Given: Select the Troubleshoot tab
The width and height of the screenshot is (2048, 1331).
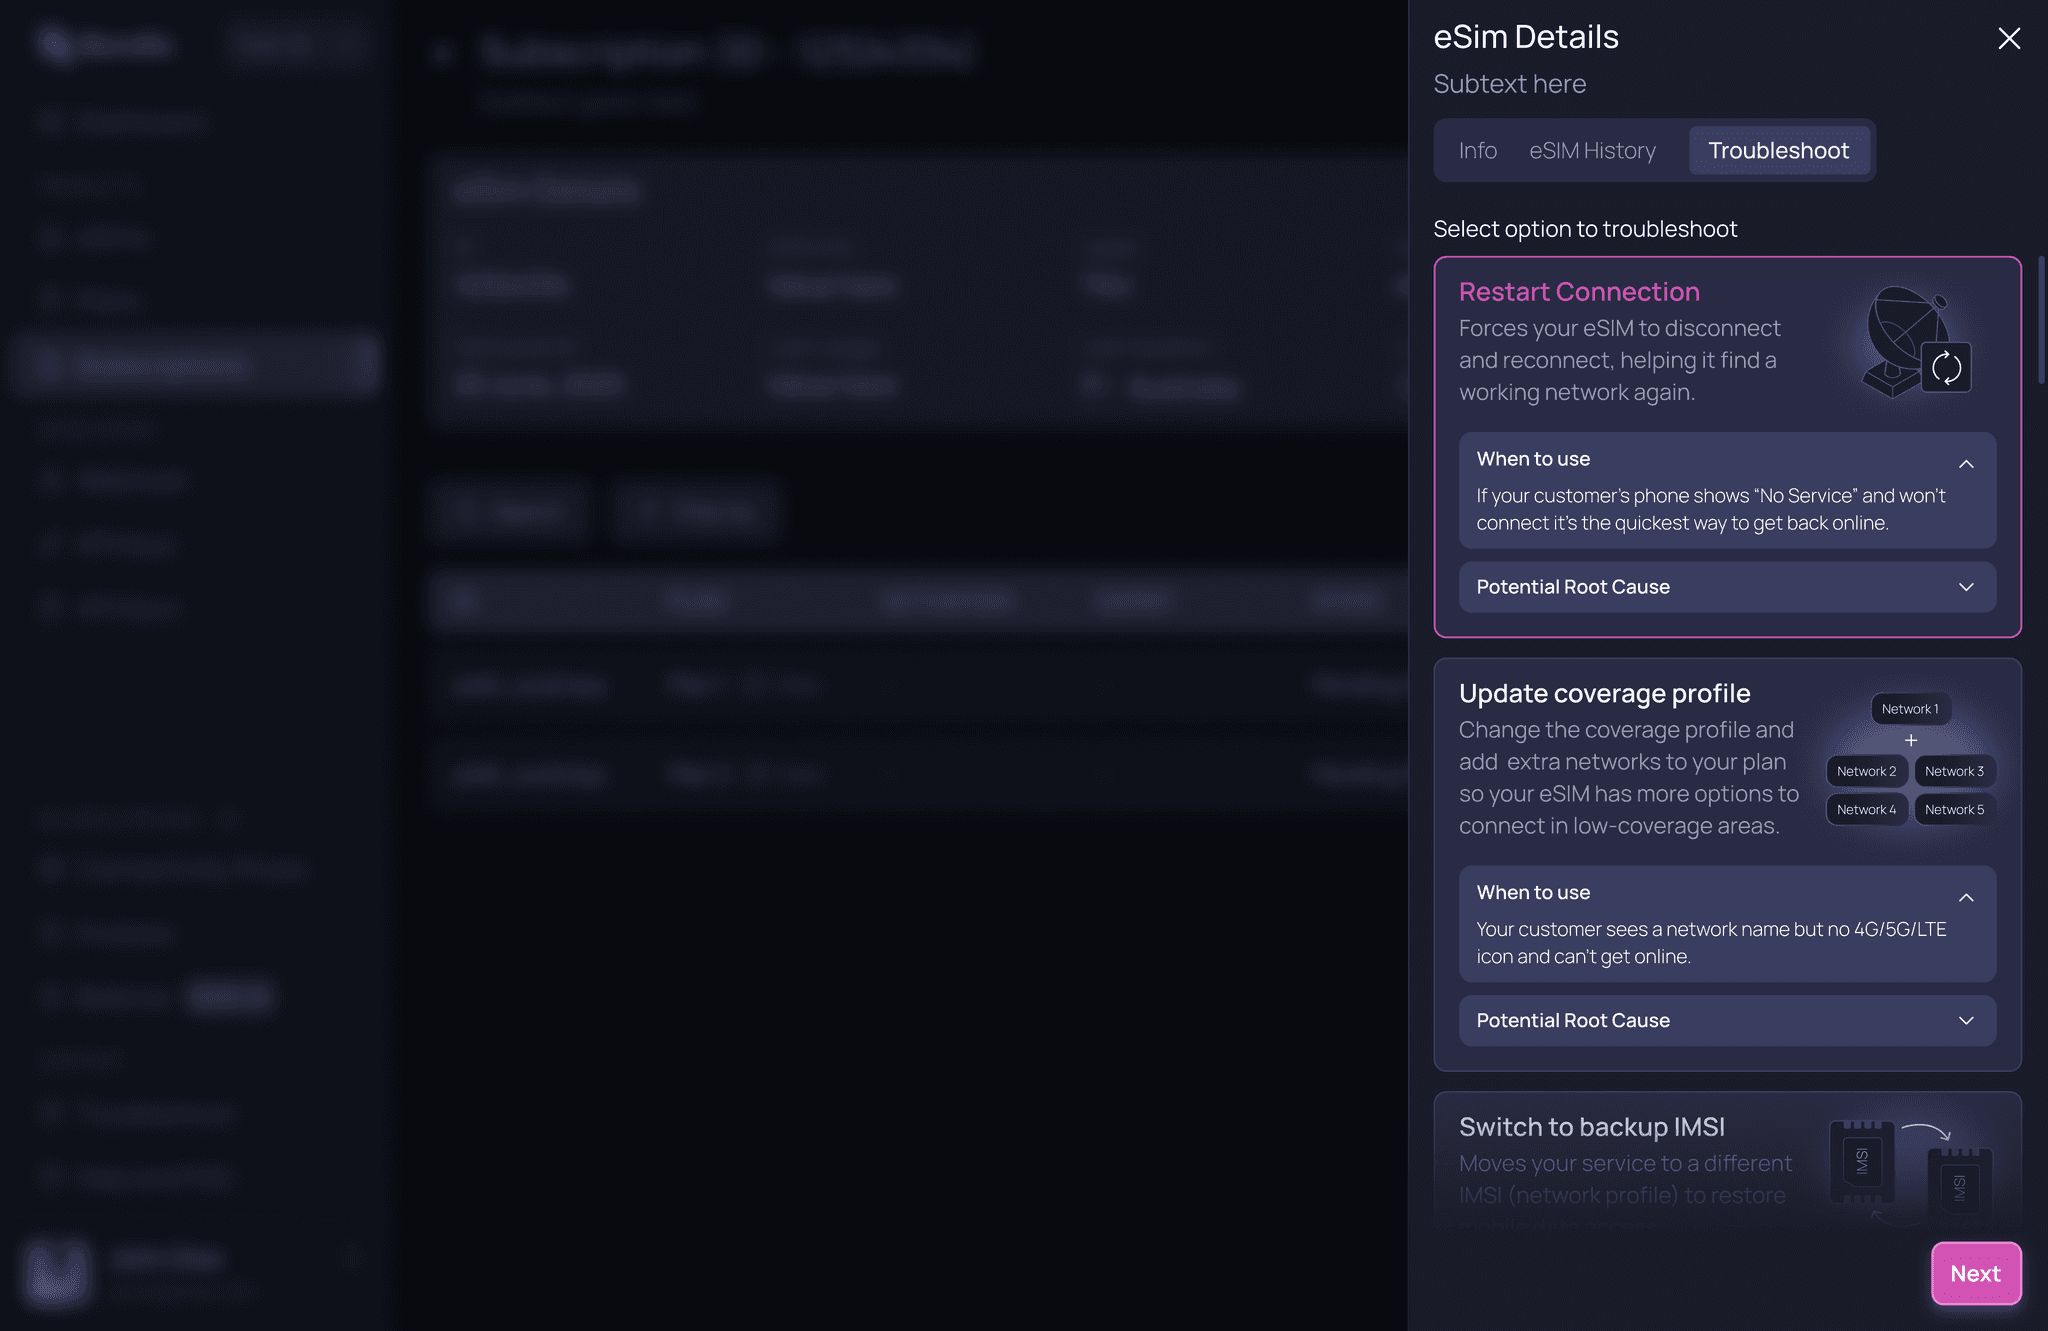Looking at the screenshot, I should coord(1778,151).
